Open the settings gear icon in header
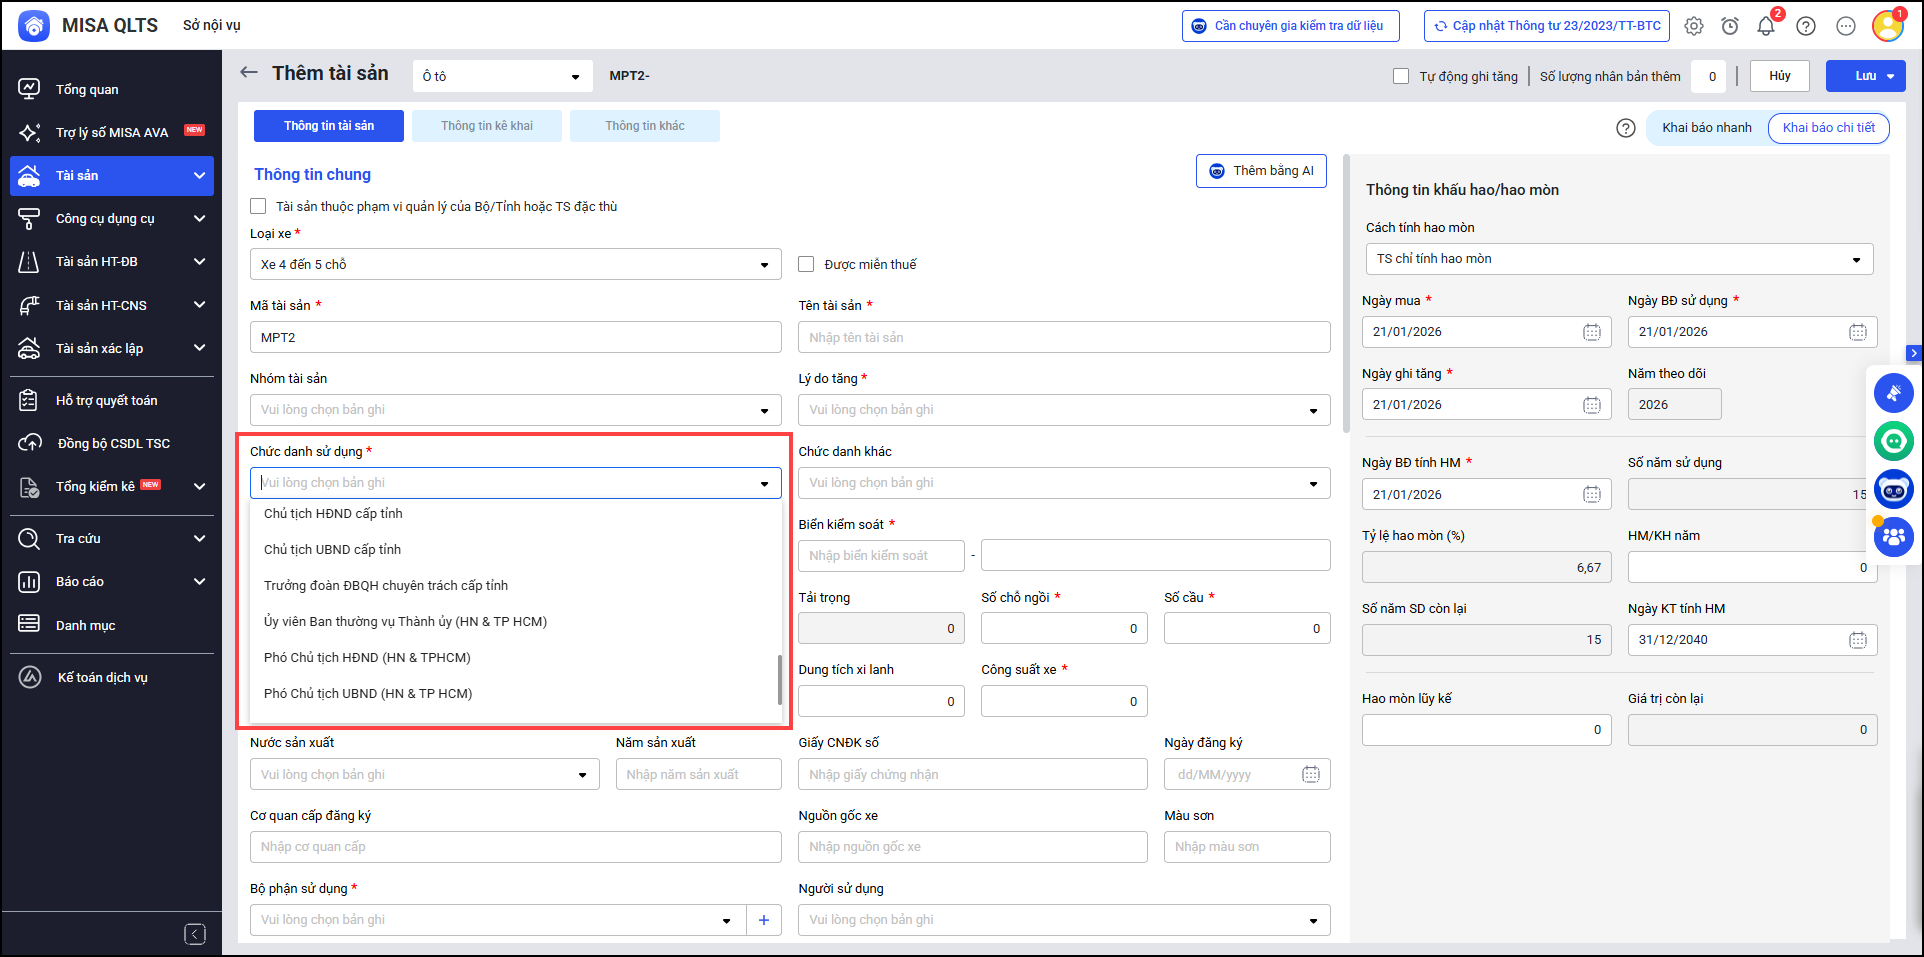Image resolution: width=1924 pixels, height=957 pixels. click(x=1693, y=26)
